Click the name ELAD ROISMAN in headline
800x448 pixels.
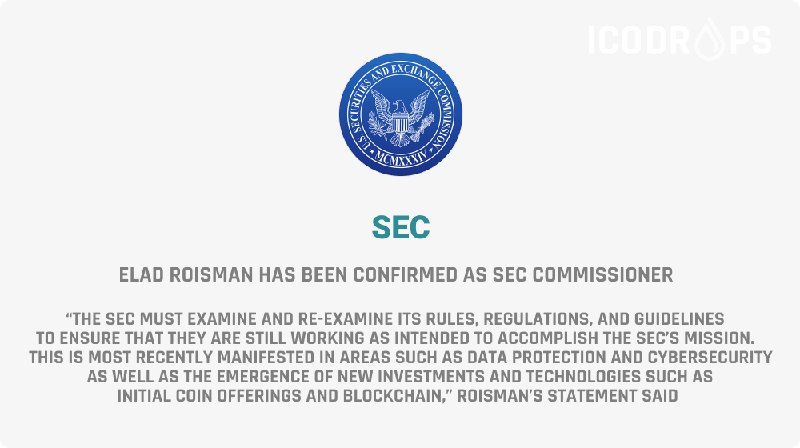click(186, 275)
